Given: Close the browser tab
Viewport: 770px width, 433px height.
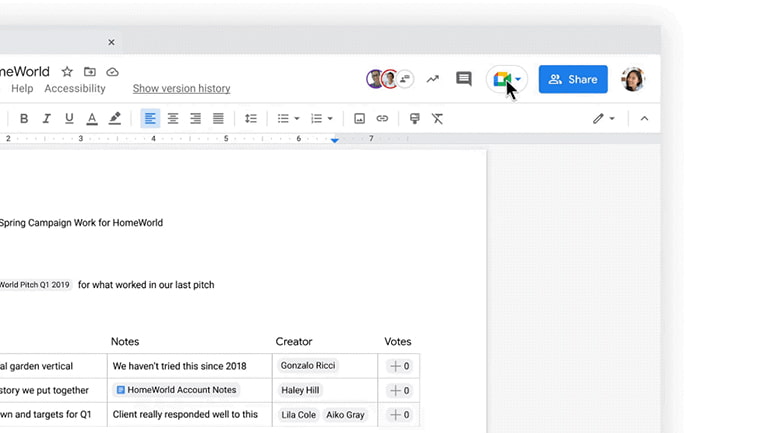Looking at the screenshot, I should tap(111, 42).
